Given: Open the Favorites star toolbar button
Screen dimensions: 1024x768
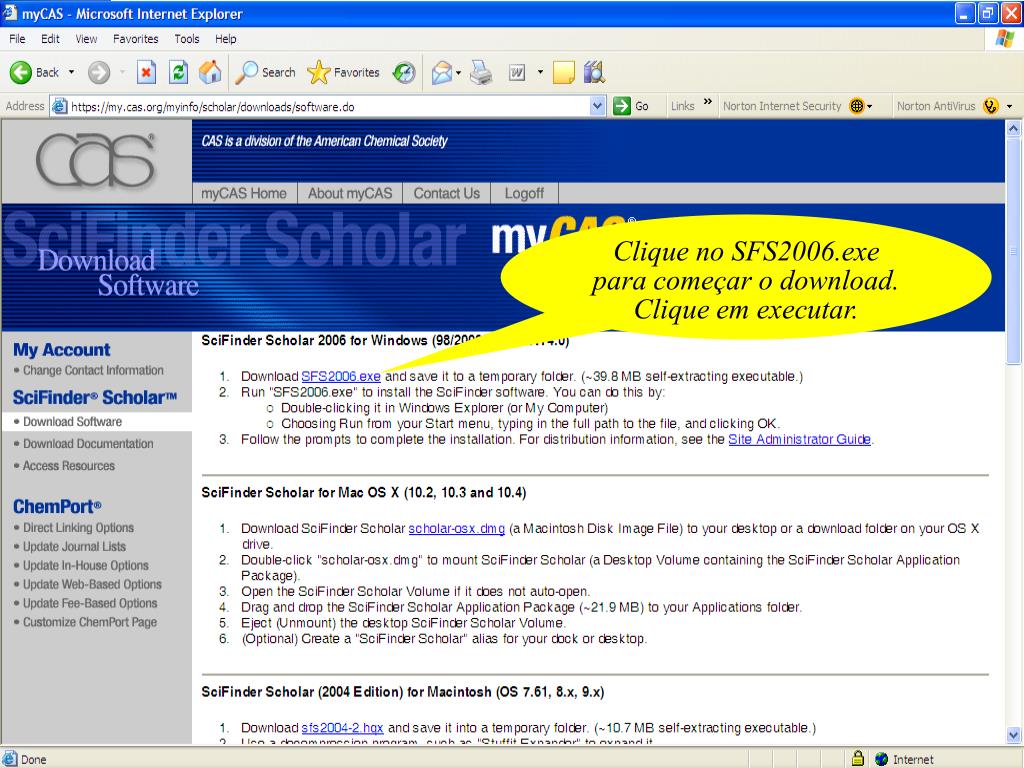Looking at the screenshot, I should pos(344,72).
